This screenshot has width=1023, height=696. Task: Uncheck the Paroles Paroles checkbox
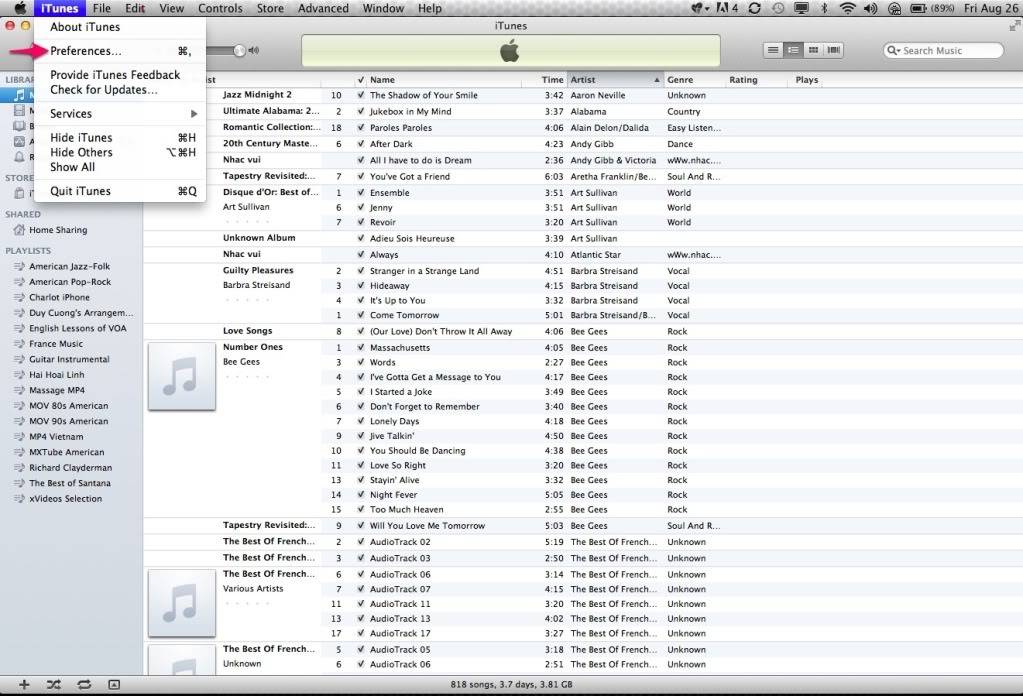[361, 128]
